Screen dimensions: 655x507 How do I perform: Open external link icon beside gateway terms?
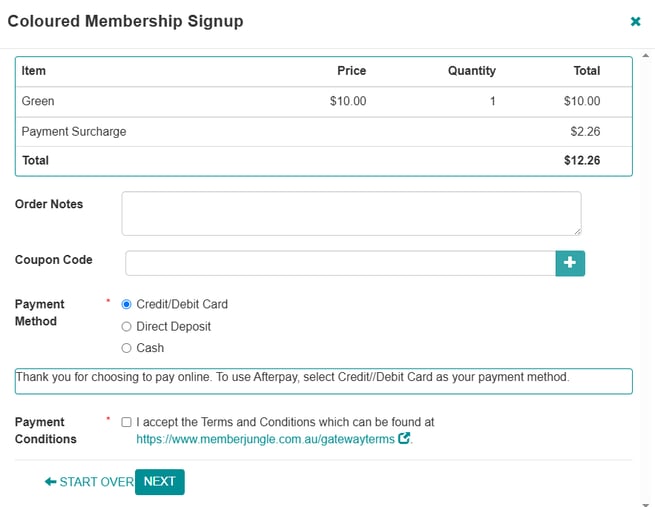click(x=404, y=438)
